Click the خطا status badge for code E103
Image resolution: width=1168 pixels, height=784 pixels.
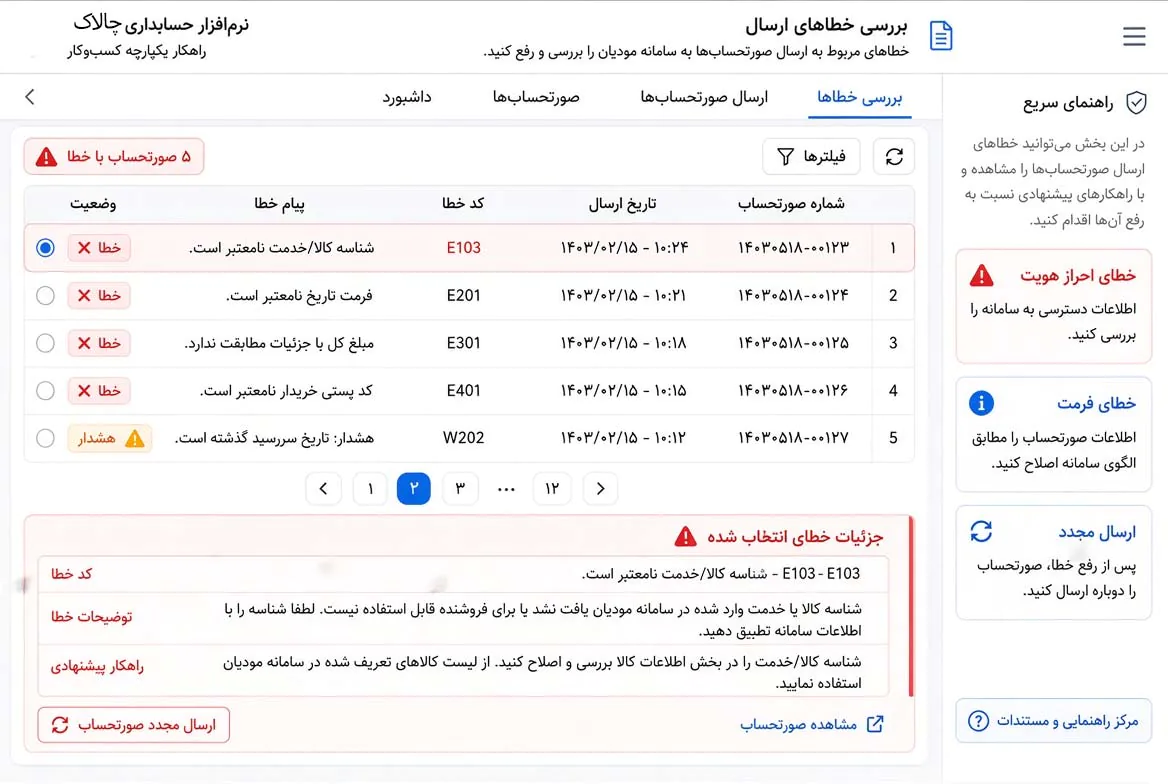pos(99,247)
